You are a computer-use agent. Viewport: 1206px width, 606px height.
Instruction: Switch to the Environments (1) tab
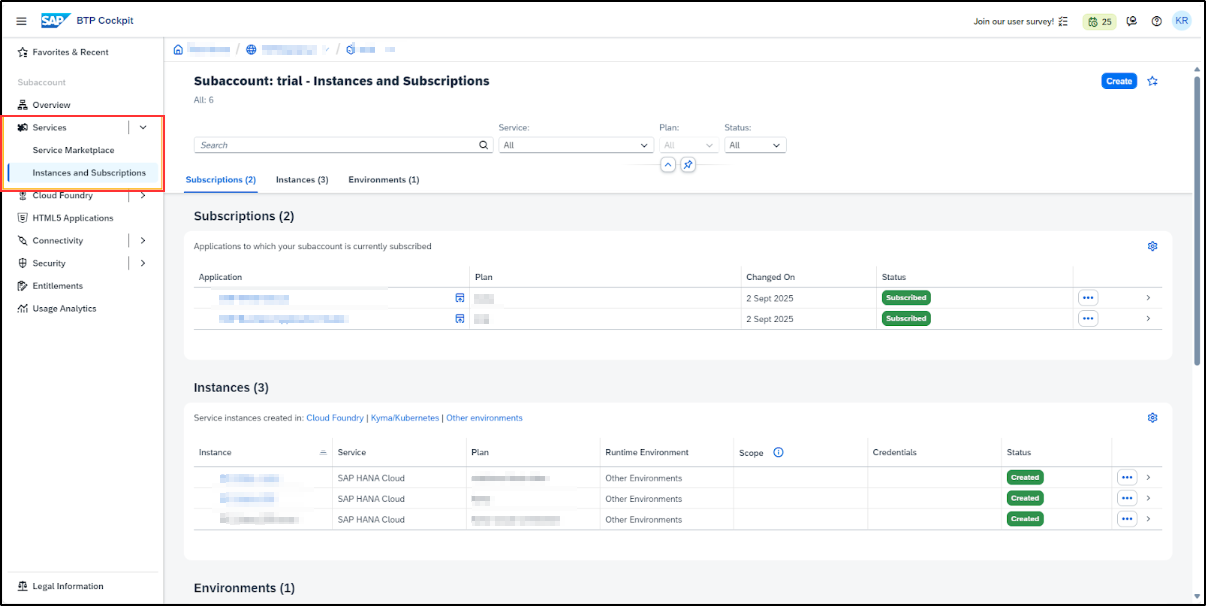click(383, 180)
